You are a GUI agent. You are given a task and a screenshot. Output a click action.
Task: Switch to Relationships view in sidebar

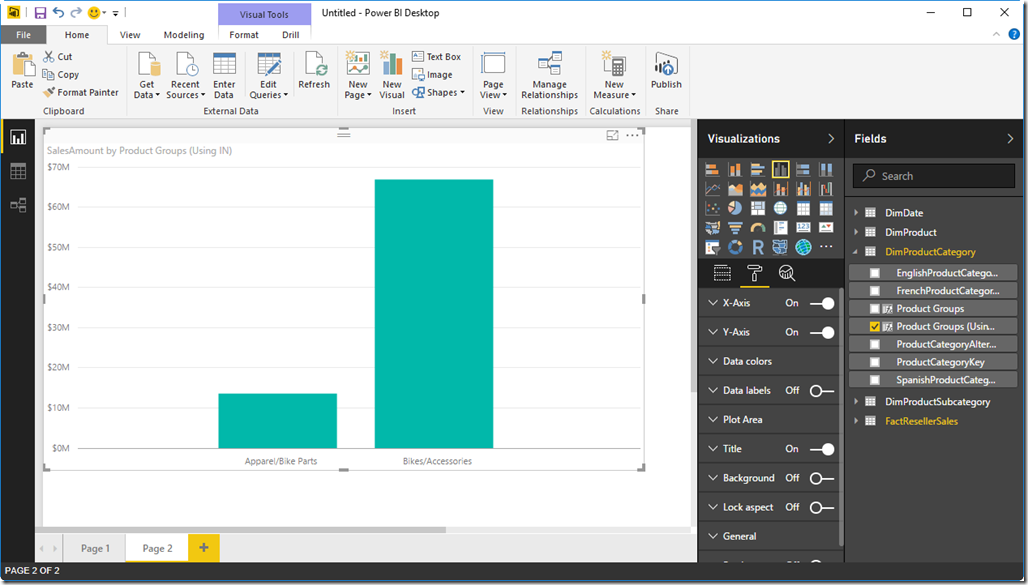point(18,205)
